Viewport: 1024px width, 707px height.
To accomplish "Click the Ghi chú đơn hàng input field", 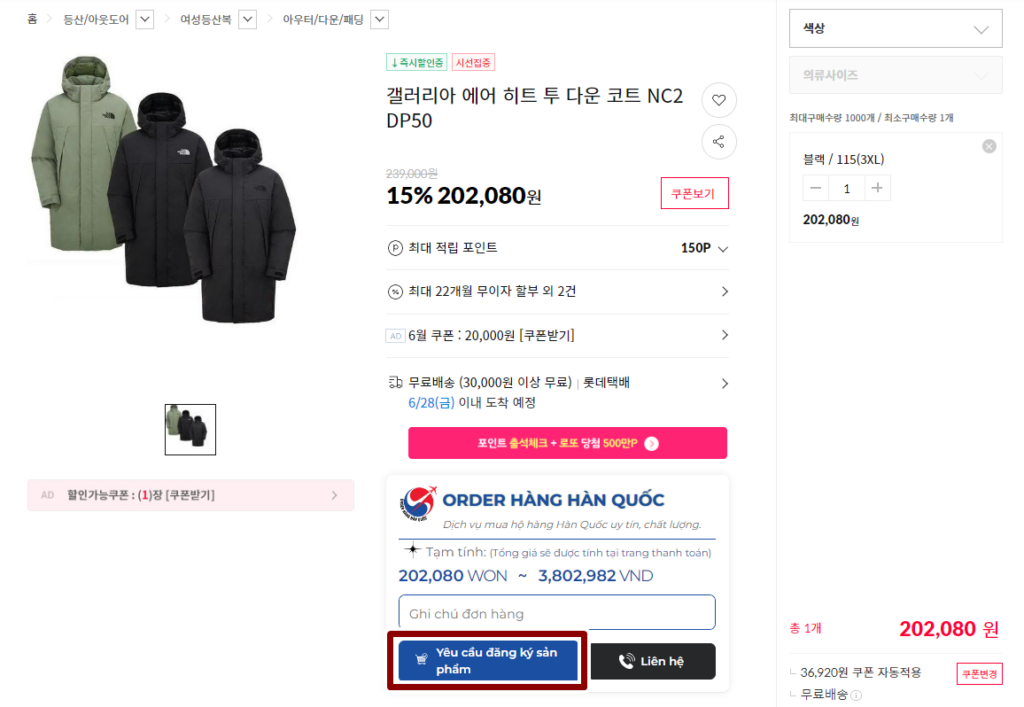I will (556, 613).
